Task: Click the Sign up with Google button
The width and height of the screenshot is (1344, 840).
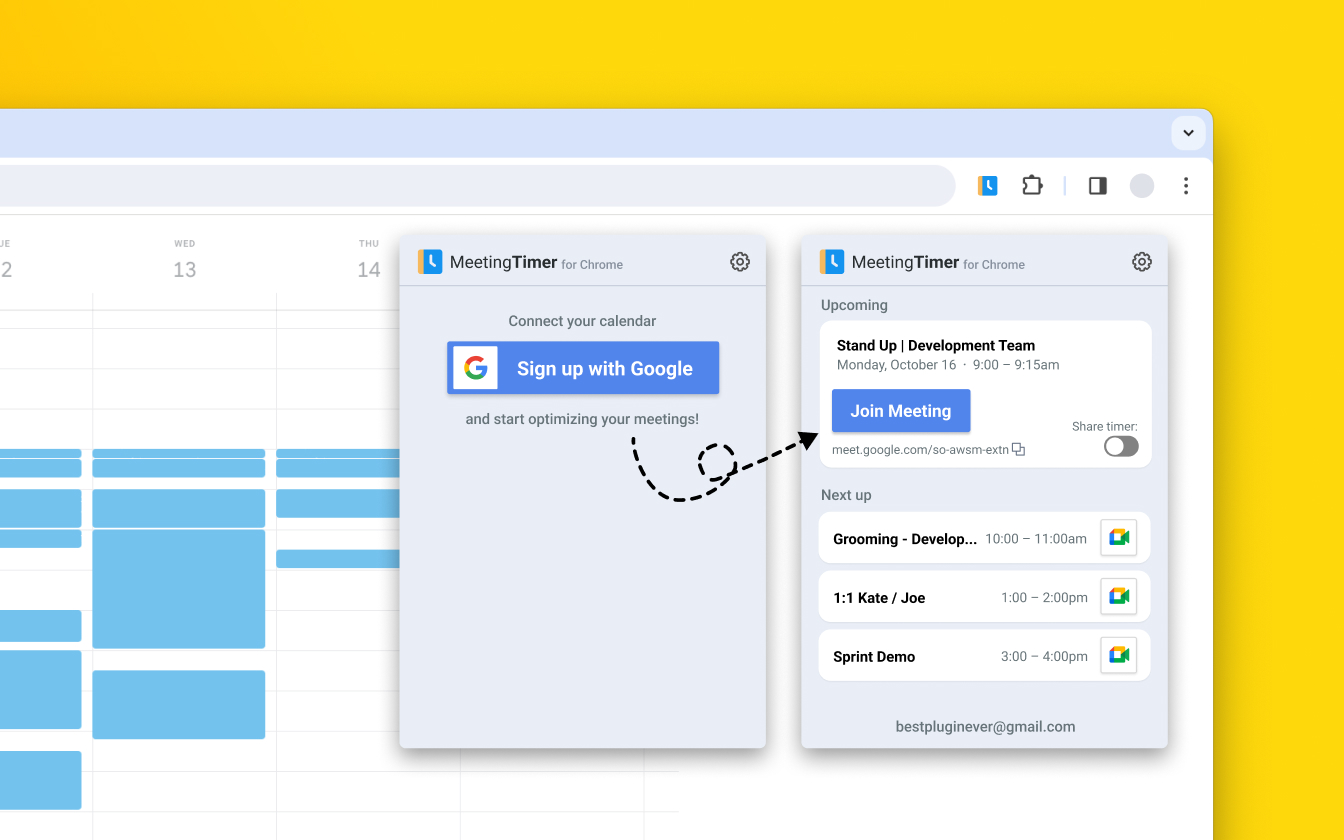Action: [x=583, y=367]
